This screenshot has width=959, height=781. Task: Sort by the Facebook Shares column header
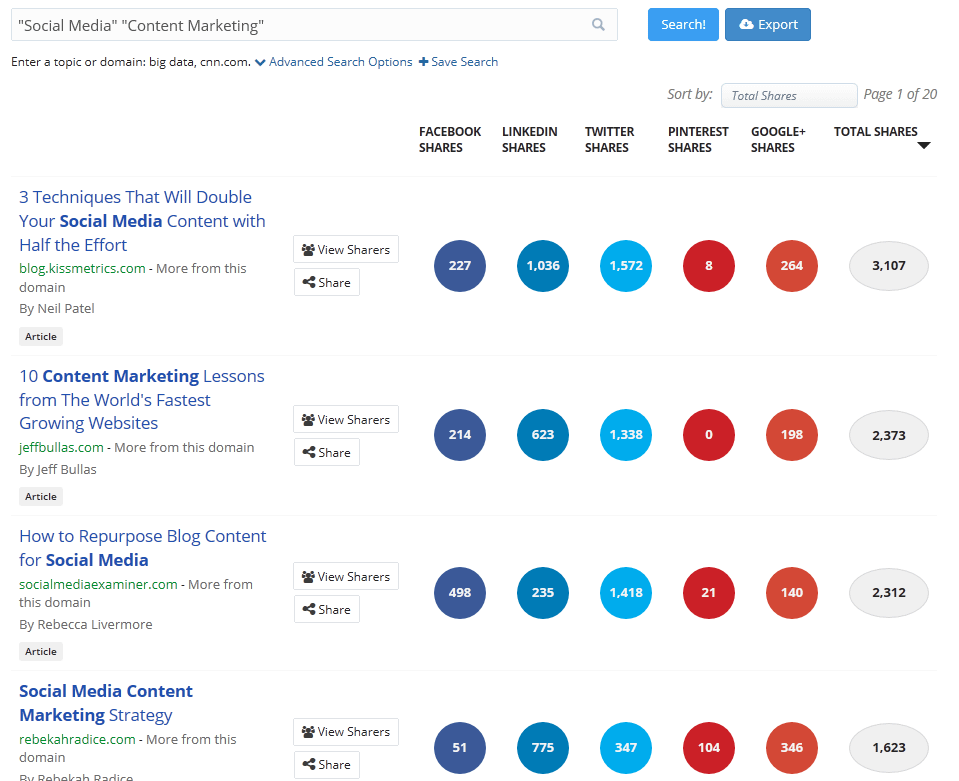pos(449,139)
